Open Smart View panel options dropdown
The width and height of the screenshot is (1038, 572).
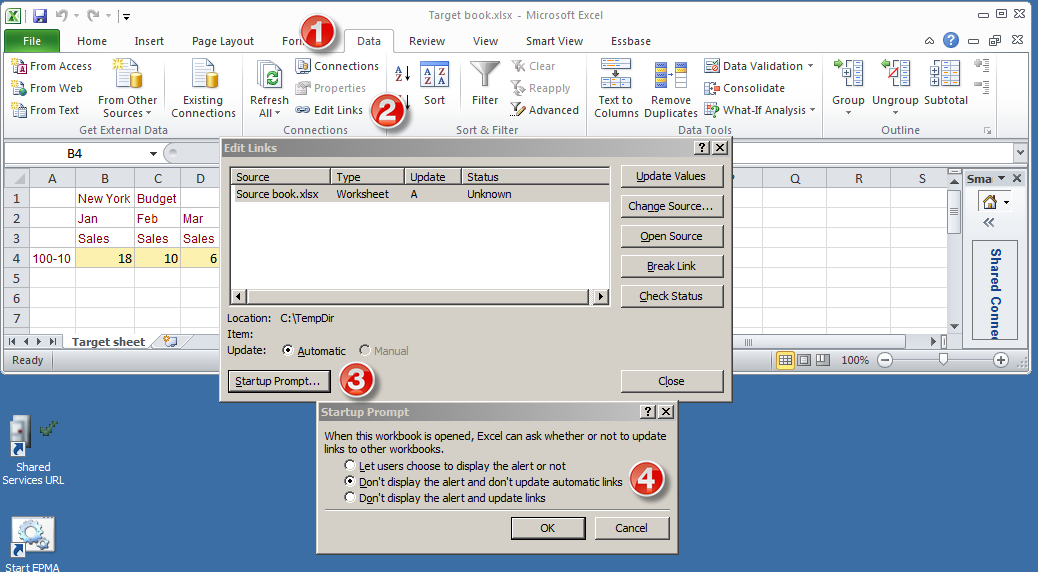(x=1002, y=178)
